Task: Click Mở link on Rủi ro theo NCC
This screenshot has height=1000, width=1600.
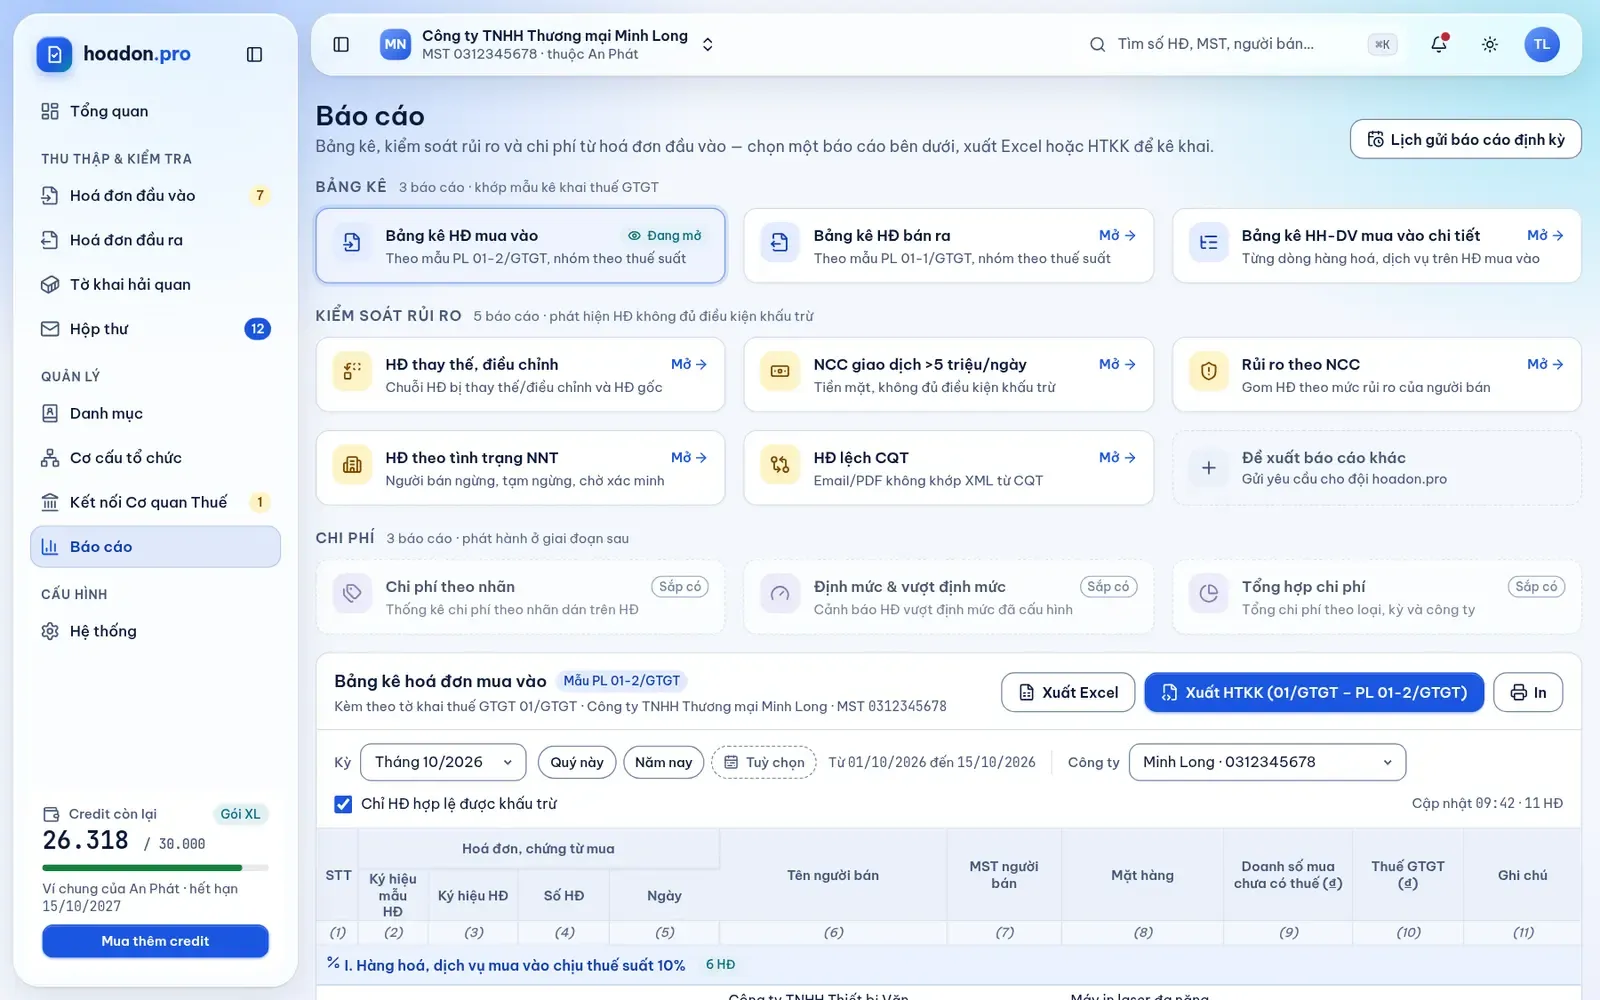Action: tap(1545, 364)
